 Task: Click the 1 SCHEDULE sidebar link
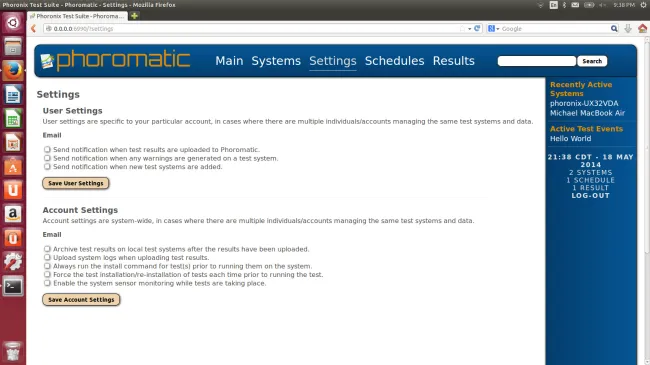[x=591, y=180]
